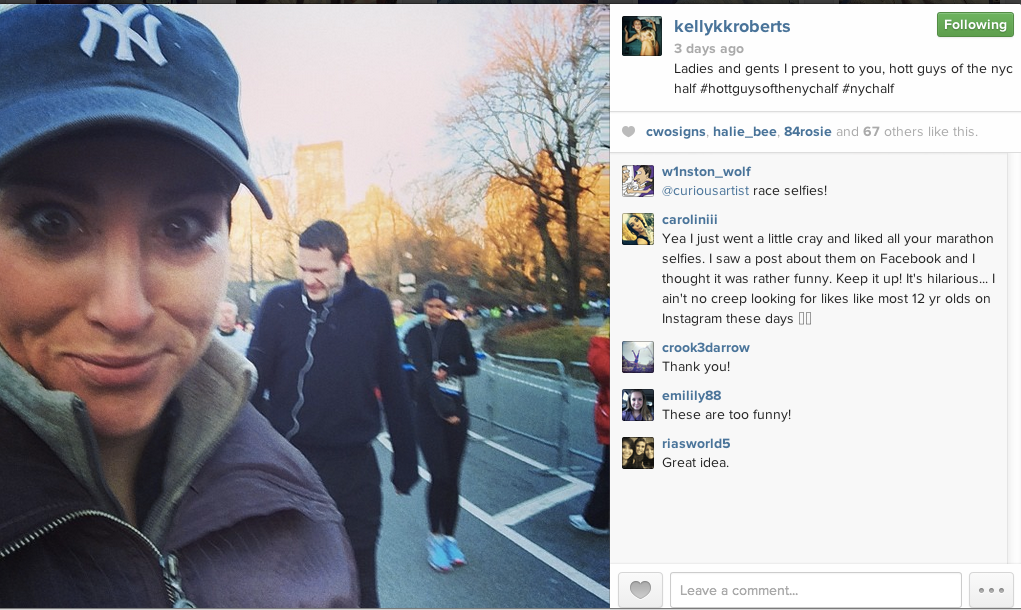This screenshot has height=610, width=1021.
Task: Open the three-dots more options button
Action: pyautogui.click(x=991, y=590)
